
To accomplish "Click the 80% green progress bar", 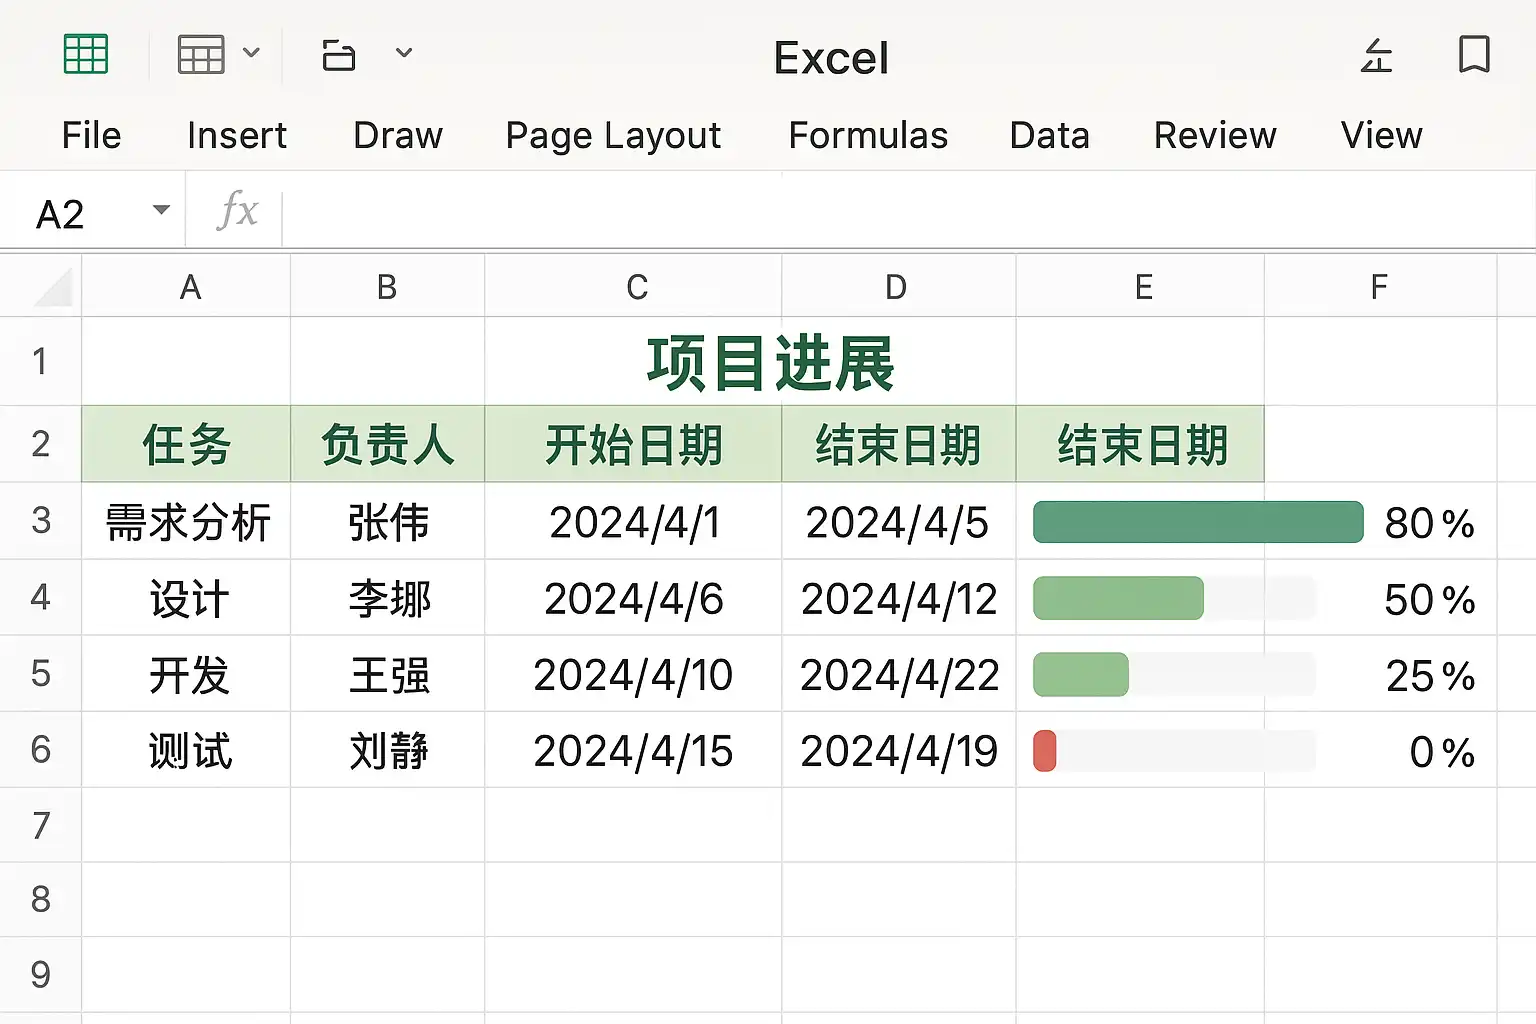I will [x=1198, y=522].
